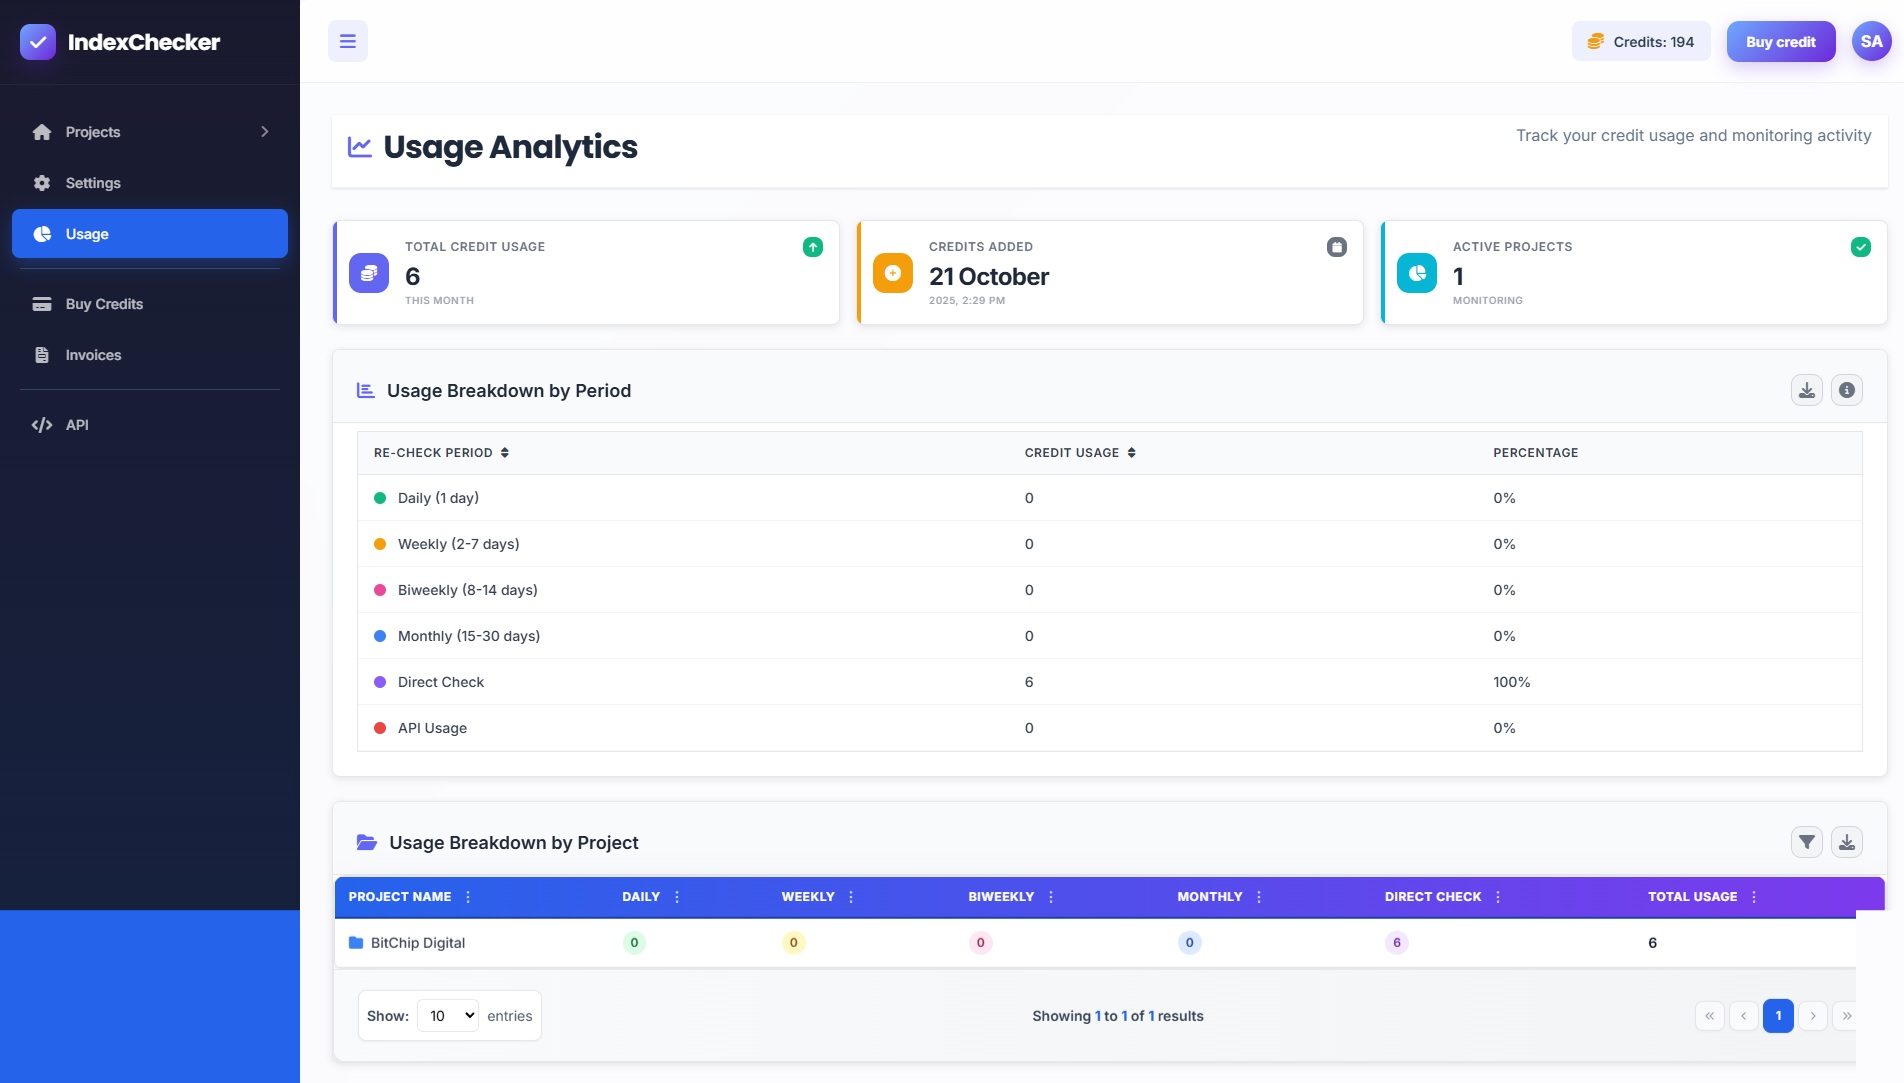The height and width of the screenshot is (1083, 1904).
Task: Click the hamburger menu toggle icon
Action: tap(347, 41)
